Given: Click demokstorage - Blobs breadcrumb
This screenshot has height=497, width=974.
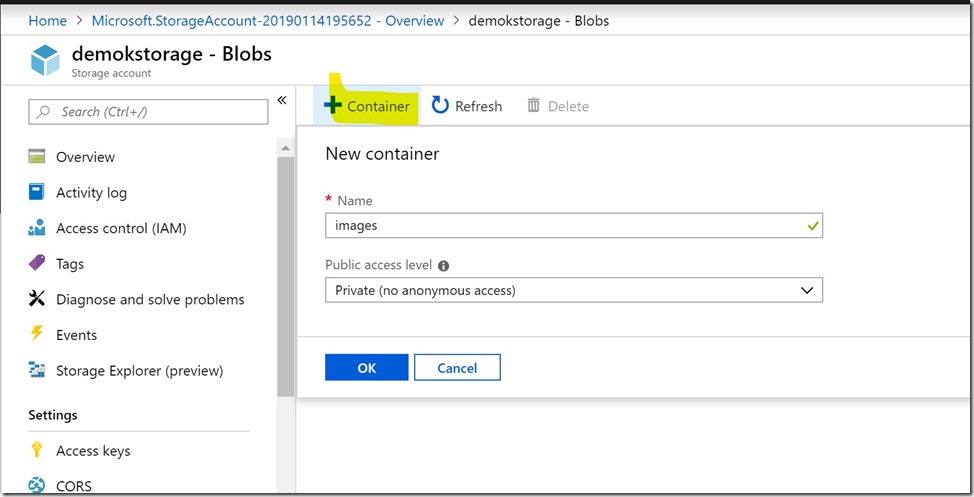Looking at the screenshot, I should [x=539, y=21].
